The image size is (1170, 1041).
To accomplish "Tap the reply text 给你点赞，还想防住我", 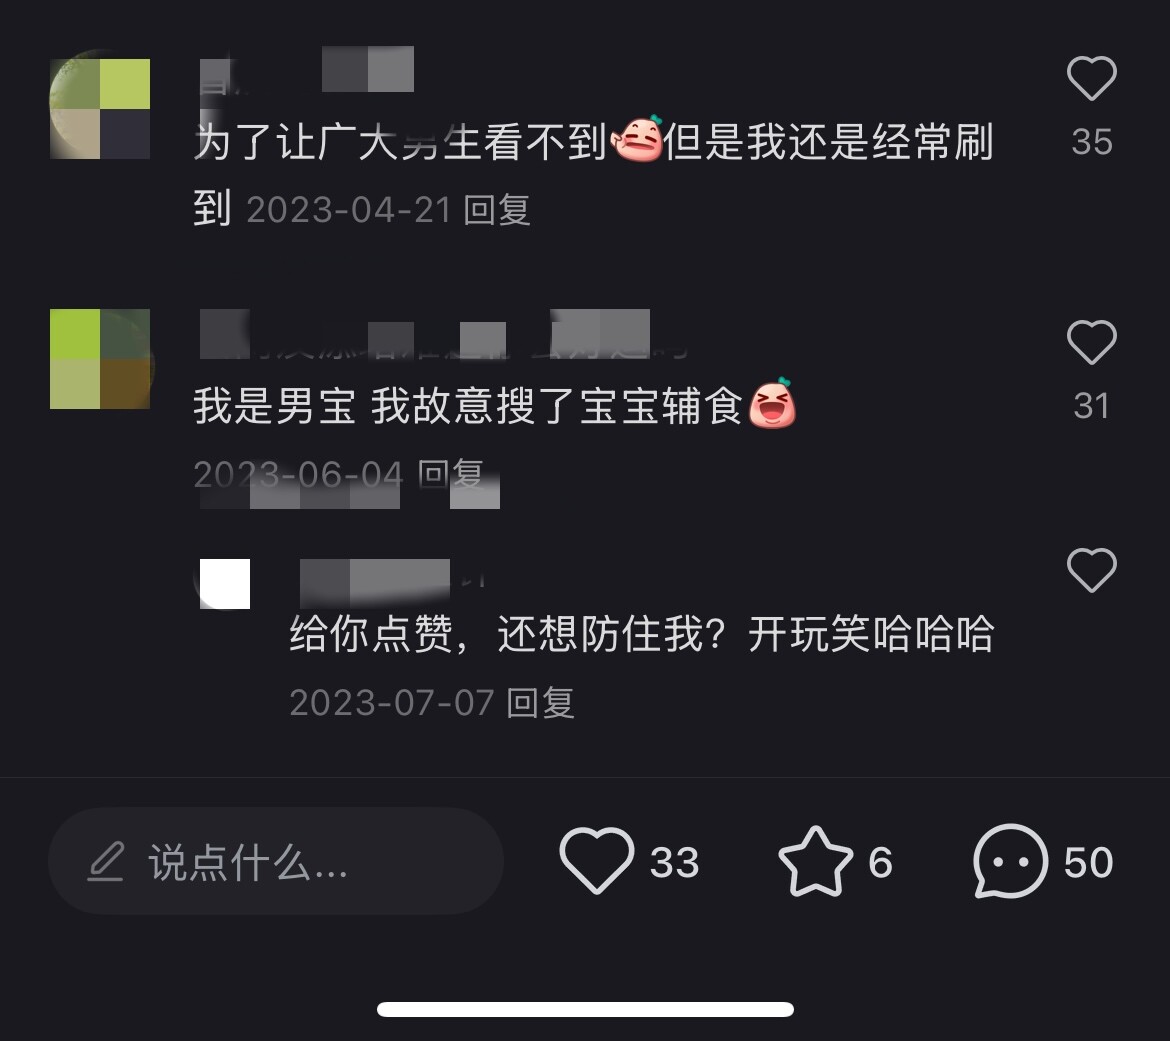I will [507, 634].
